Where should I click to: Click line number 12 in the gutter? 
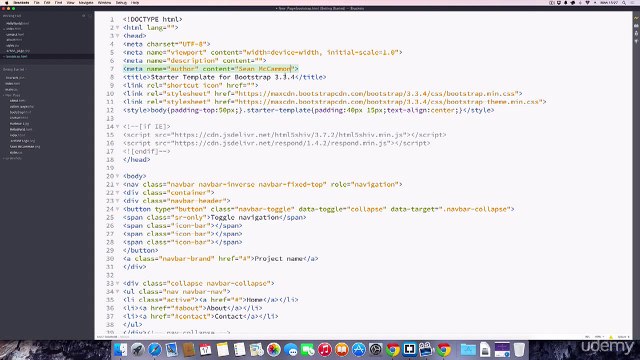pos(110,110)
